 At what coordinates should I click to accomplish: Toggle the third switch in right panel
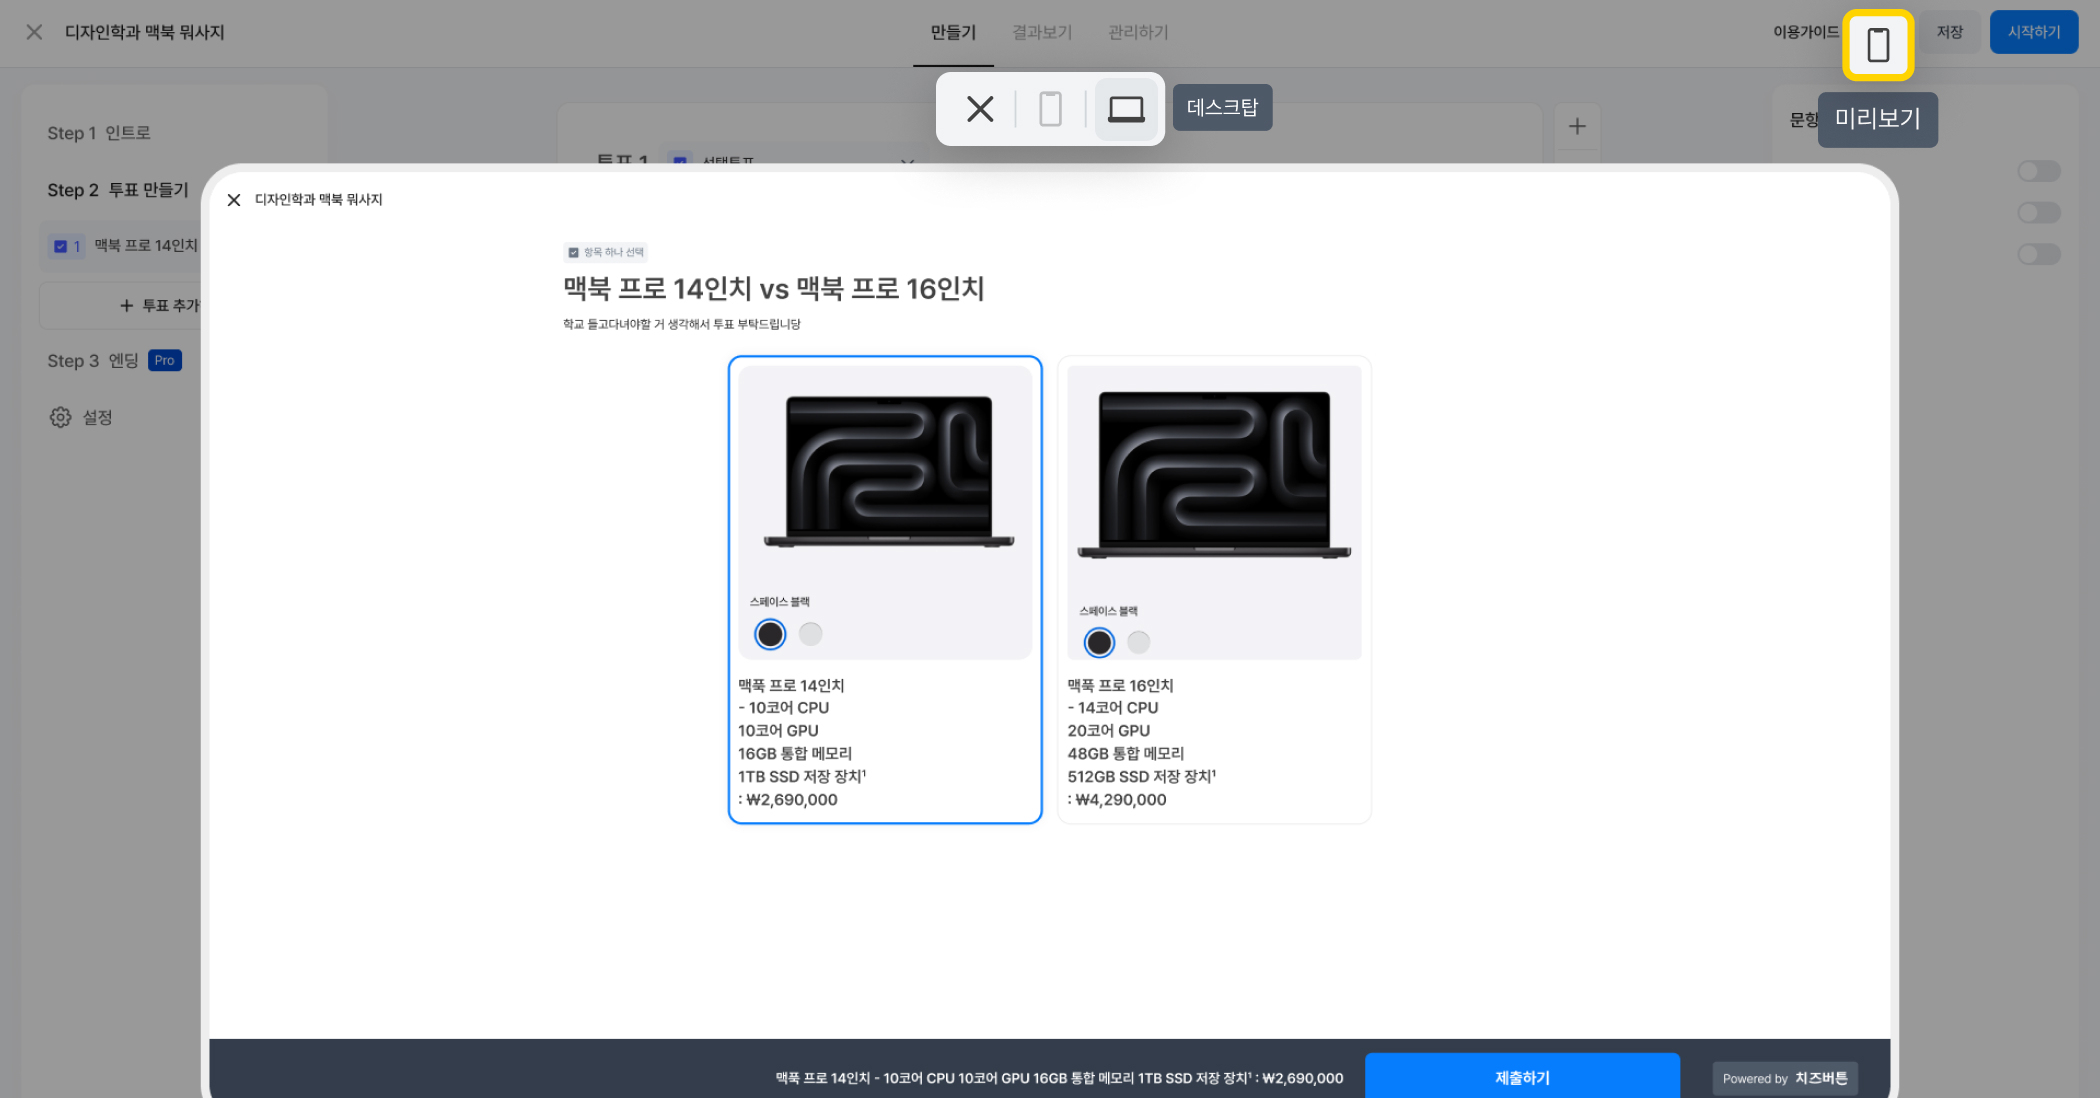click(x=2038, y=254)
